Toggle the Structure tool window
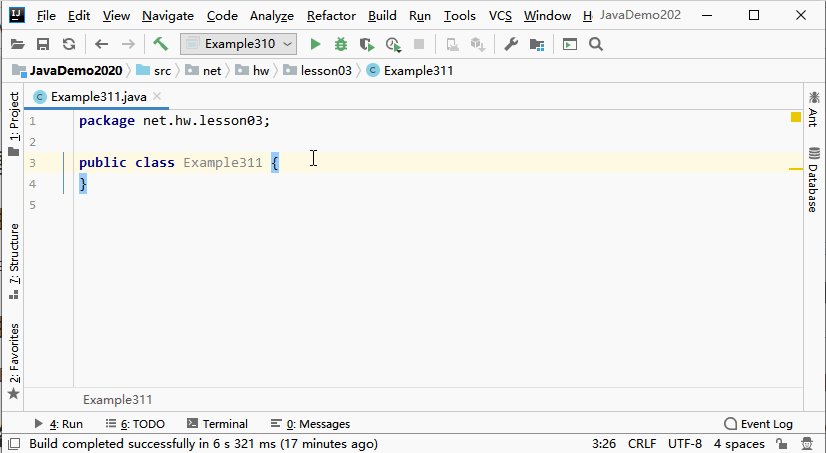Image resolution: width=826 pixels, height=453 pixels. click(14, 261)
